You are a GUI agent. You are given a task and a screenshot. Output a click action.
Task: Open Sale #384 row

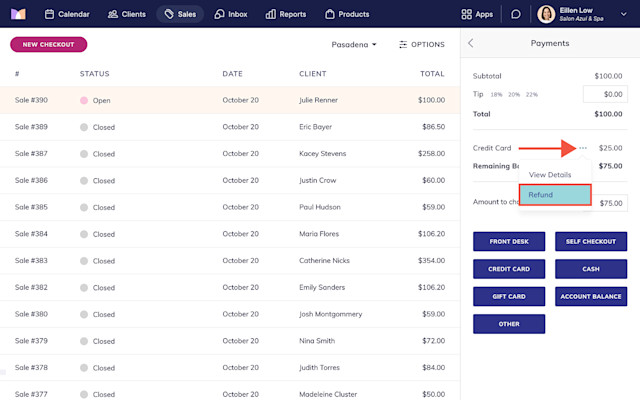[x=230, y=234]
